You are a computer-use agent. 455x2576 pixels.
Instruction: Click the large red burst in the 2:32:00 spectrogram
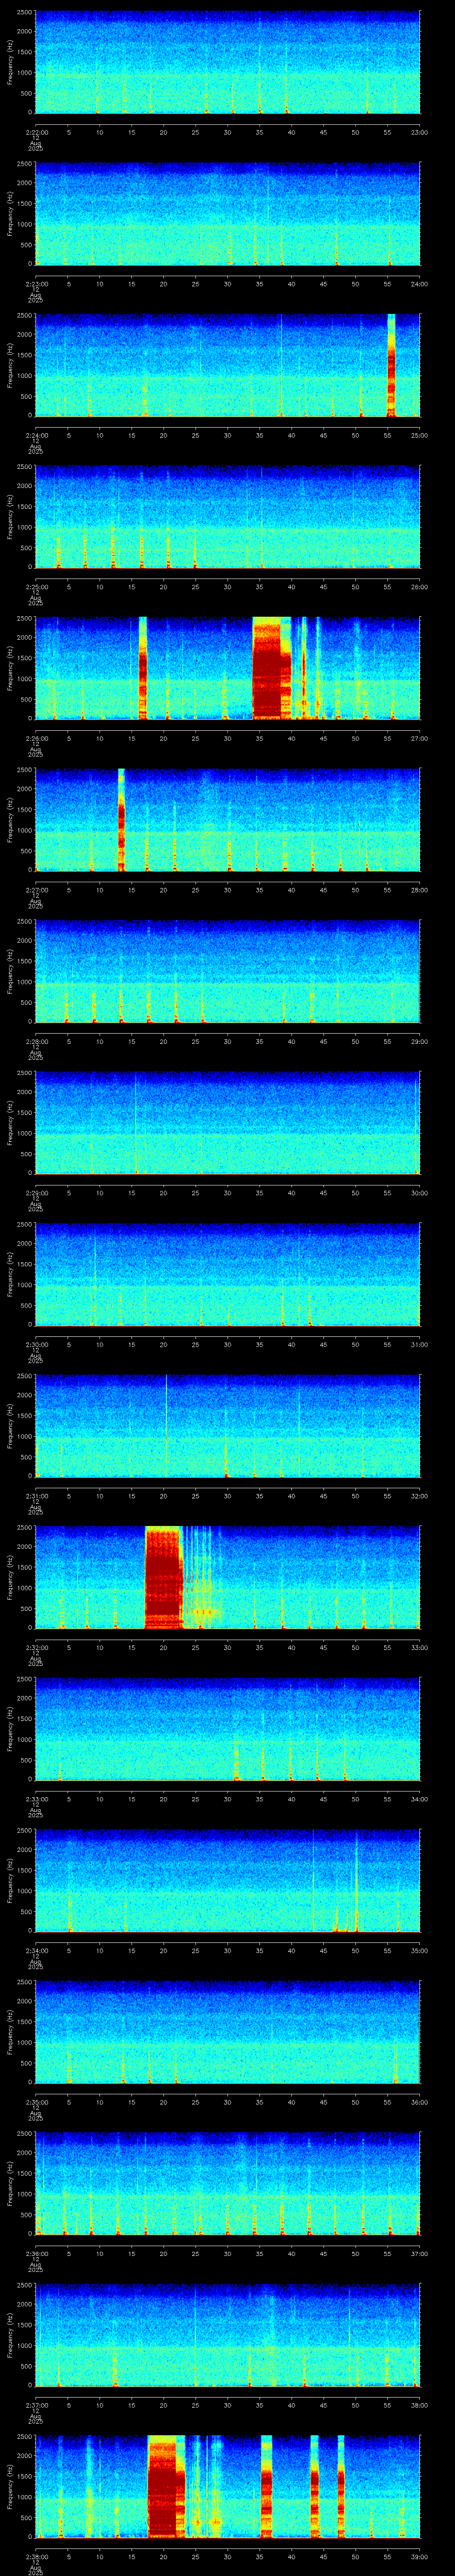point(163,1577)
